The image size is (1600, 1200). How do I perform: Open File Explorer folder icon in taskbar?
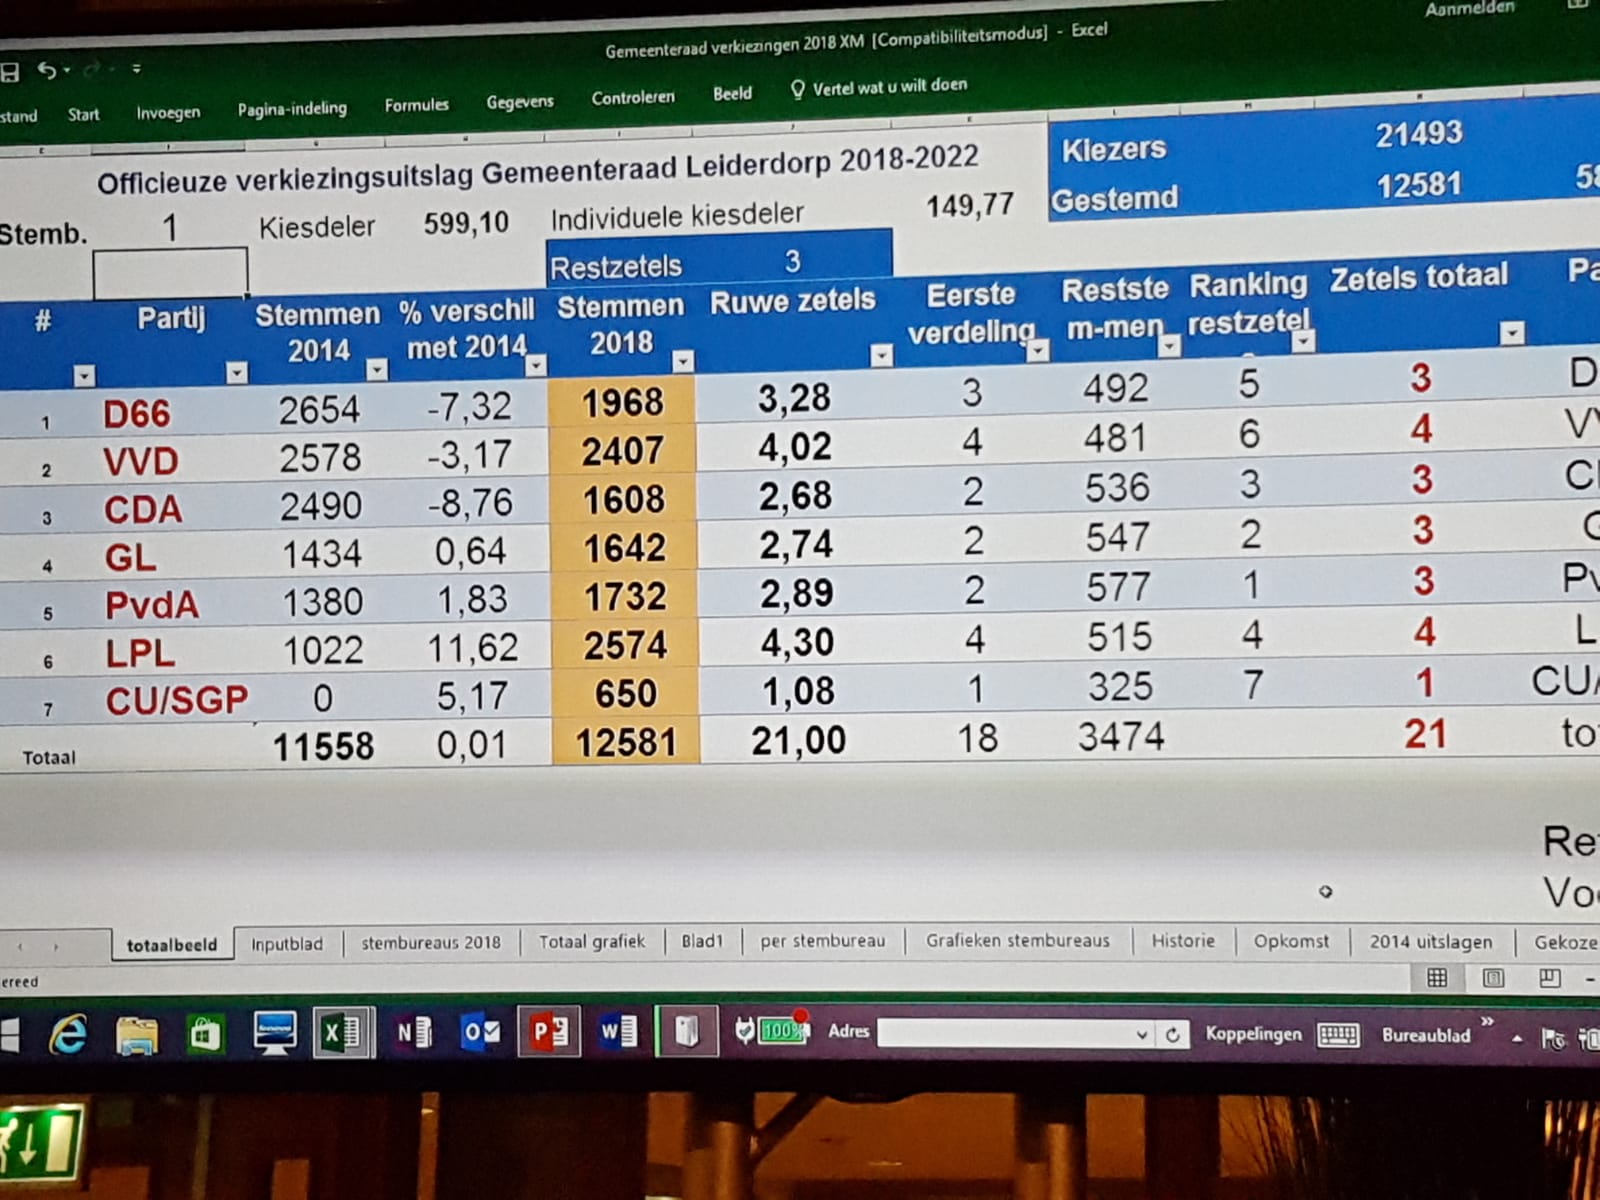[136, 1035]
